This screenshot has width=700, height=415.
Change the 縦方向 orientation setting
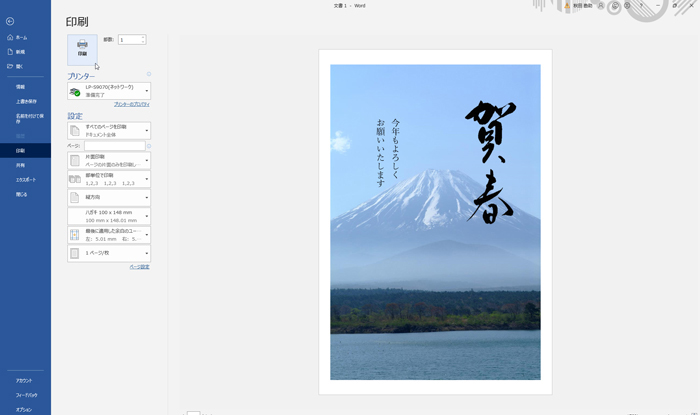(146, 198)
